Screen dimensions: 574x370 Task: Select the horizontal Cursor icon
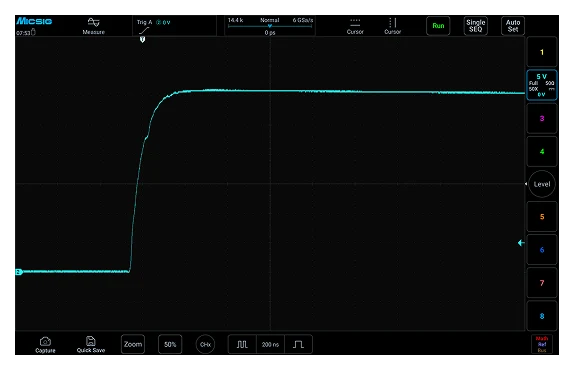click(355, 23)
